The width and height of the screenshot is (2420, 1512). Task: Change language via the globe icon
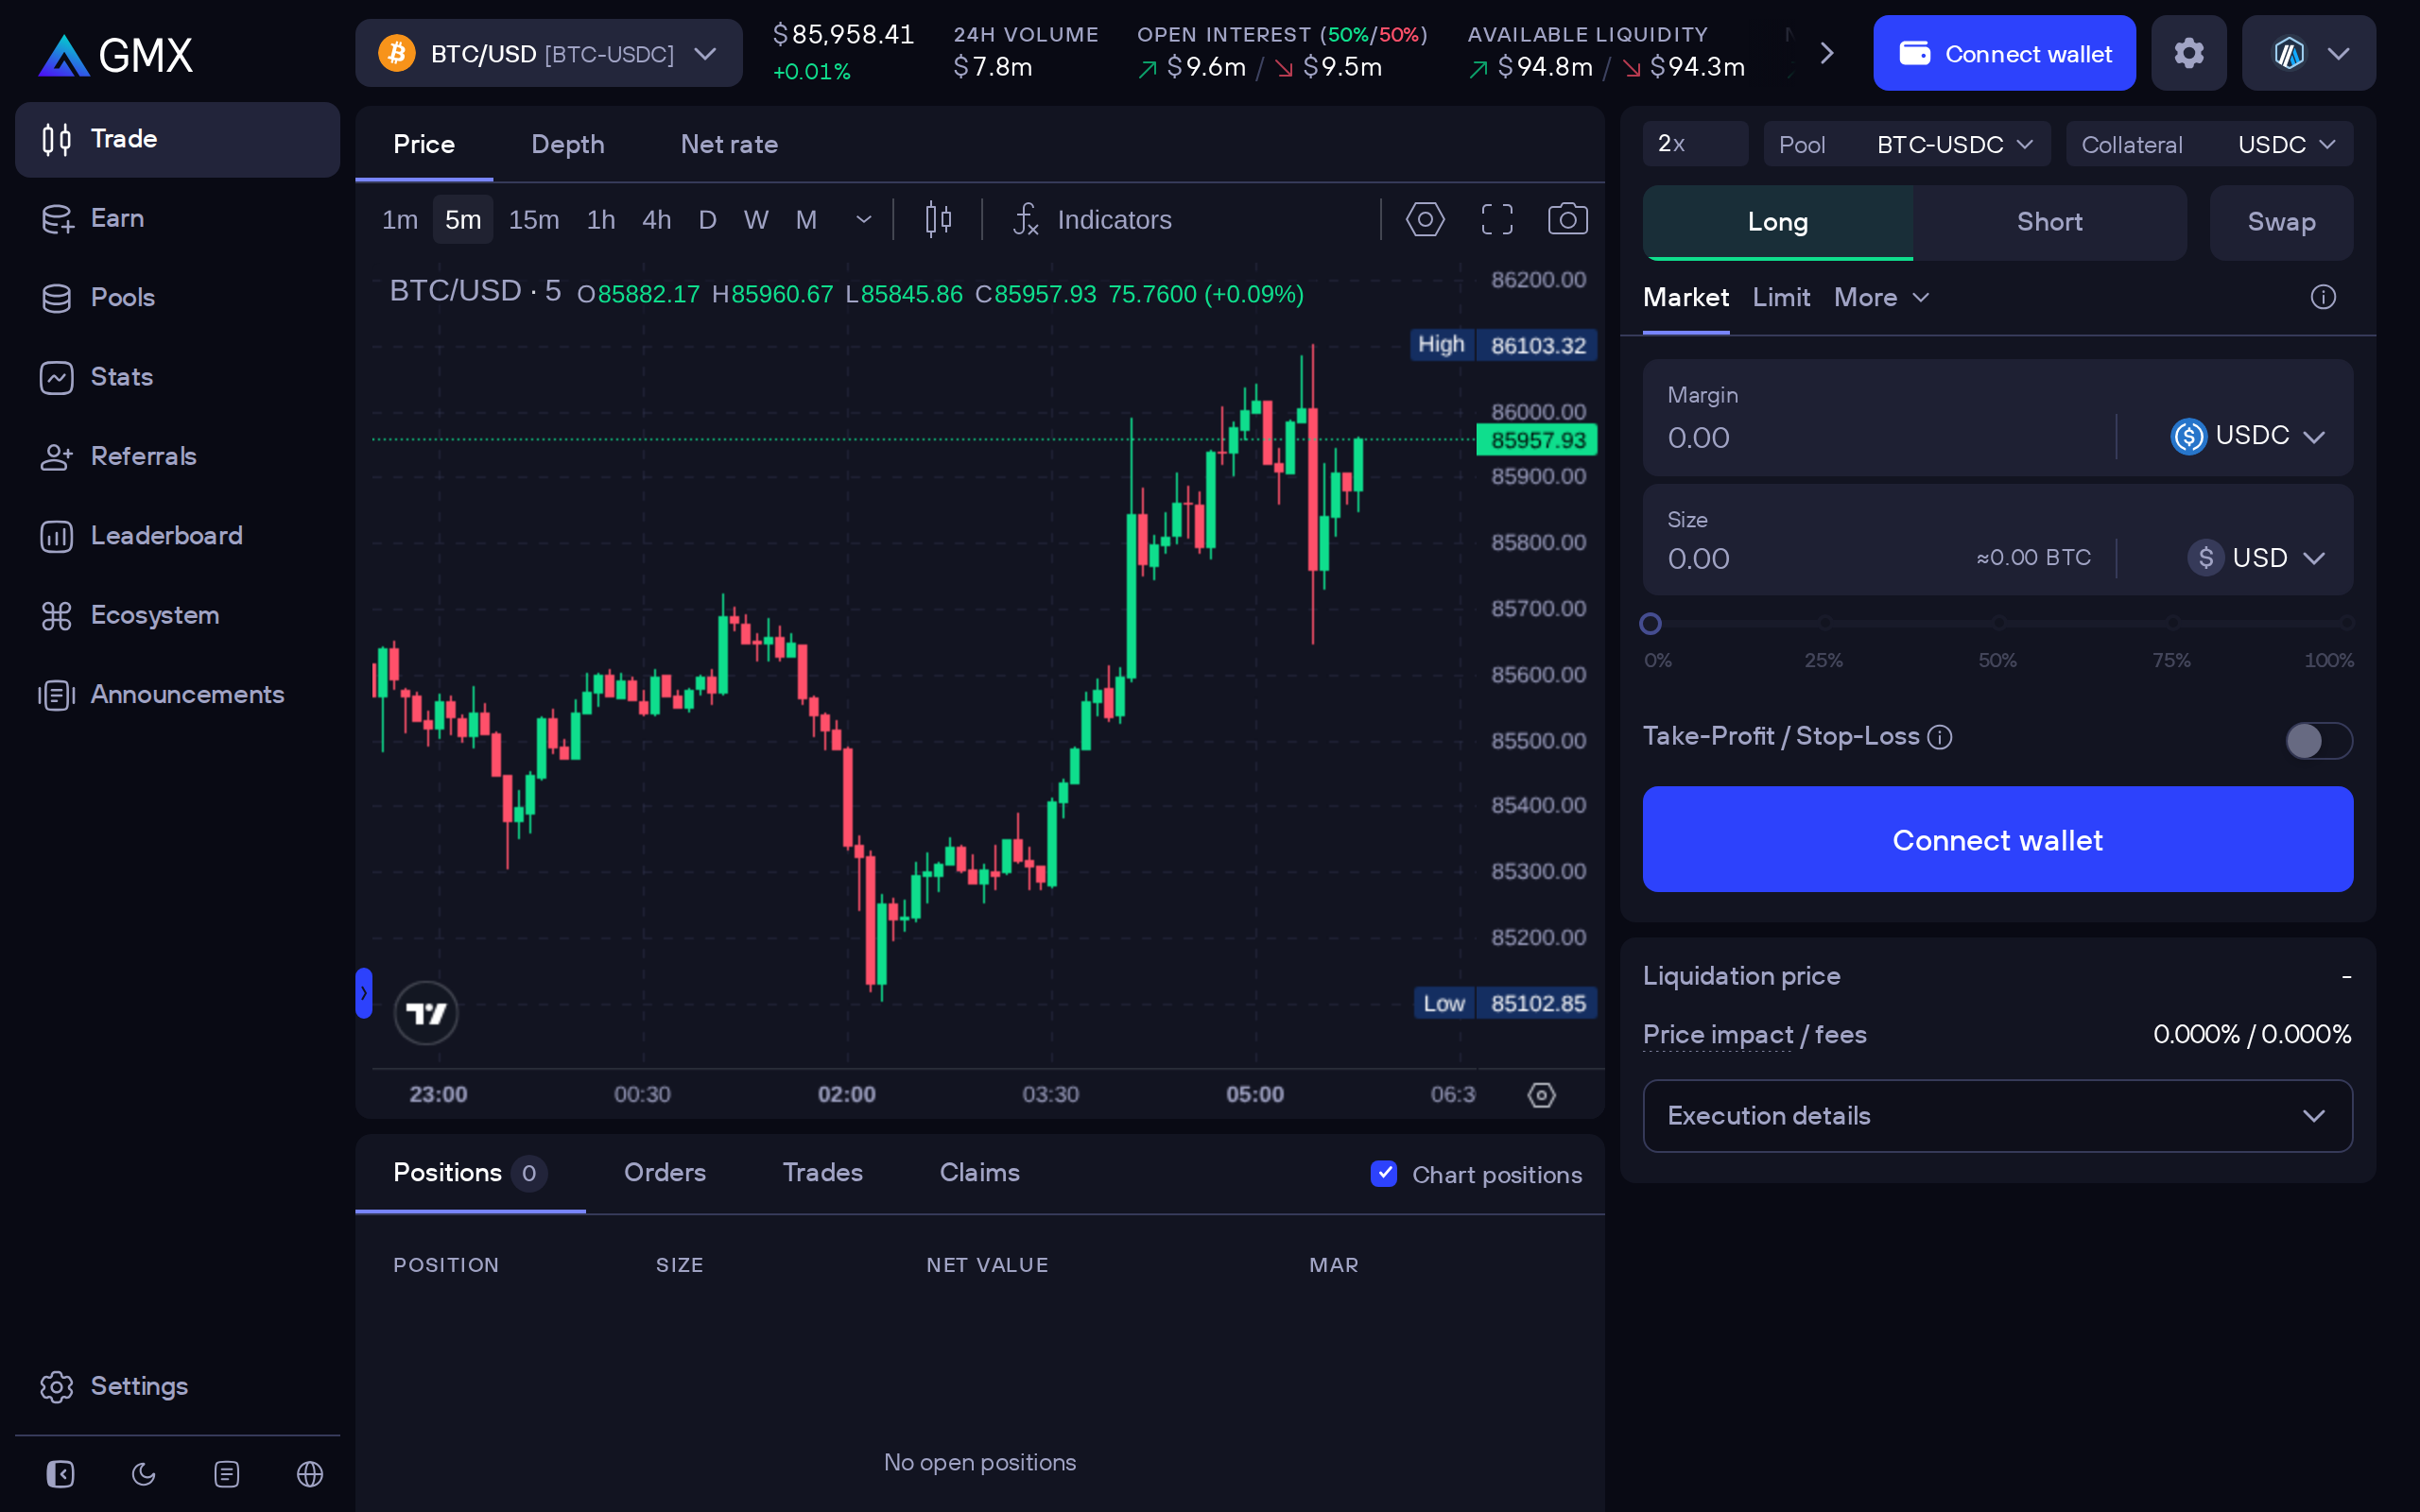pos(310,1474)
